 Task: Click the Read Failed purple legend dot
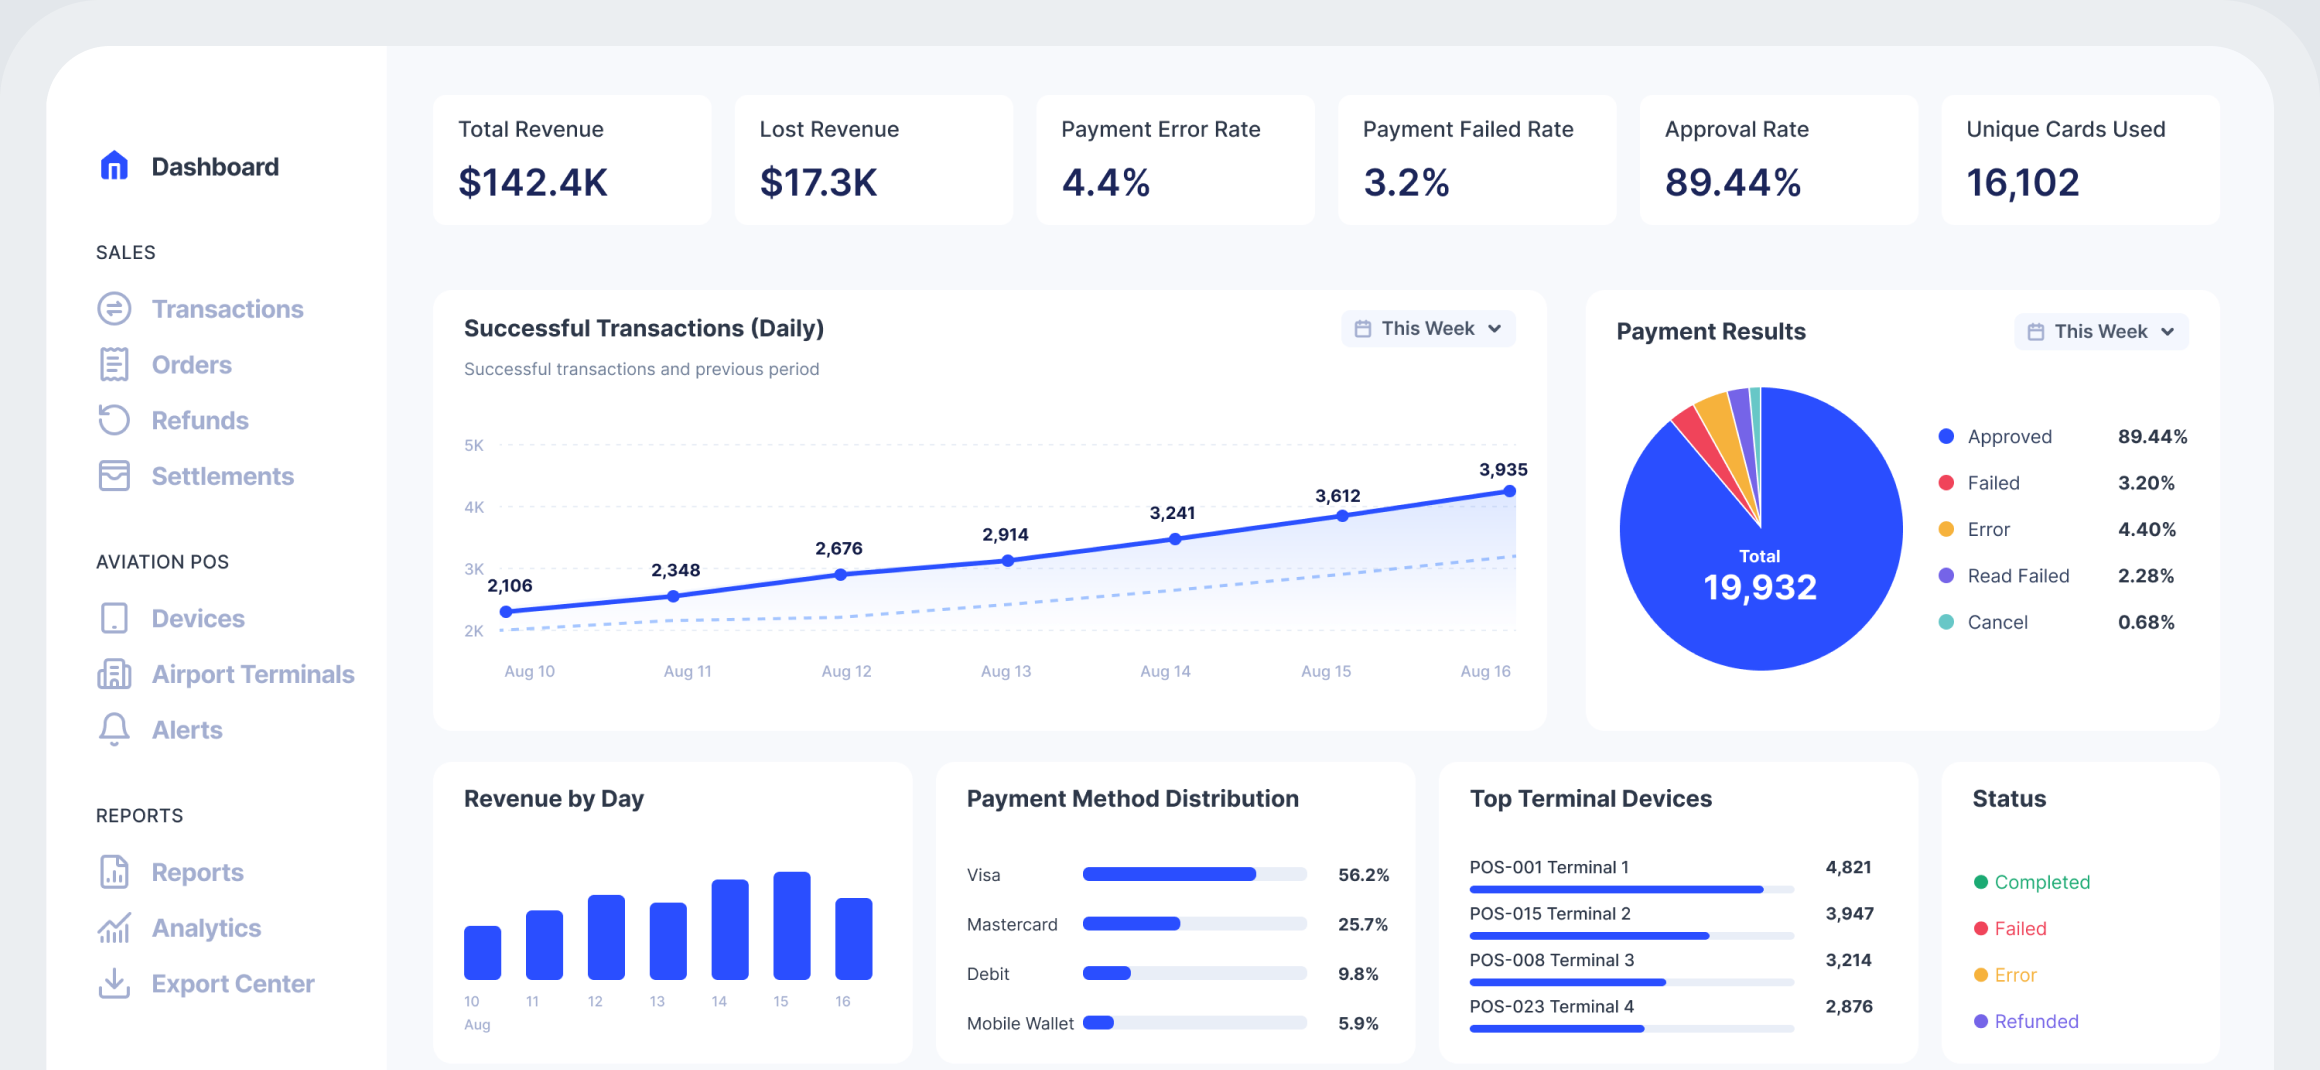pyautogui.click(x=1946, y=576)
